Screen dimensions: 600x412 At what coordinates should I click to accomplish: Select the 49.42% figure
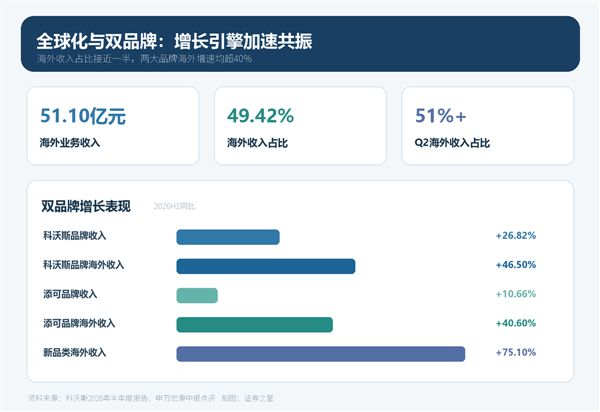point(260,116)
